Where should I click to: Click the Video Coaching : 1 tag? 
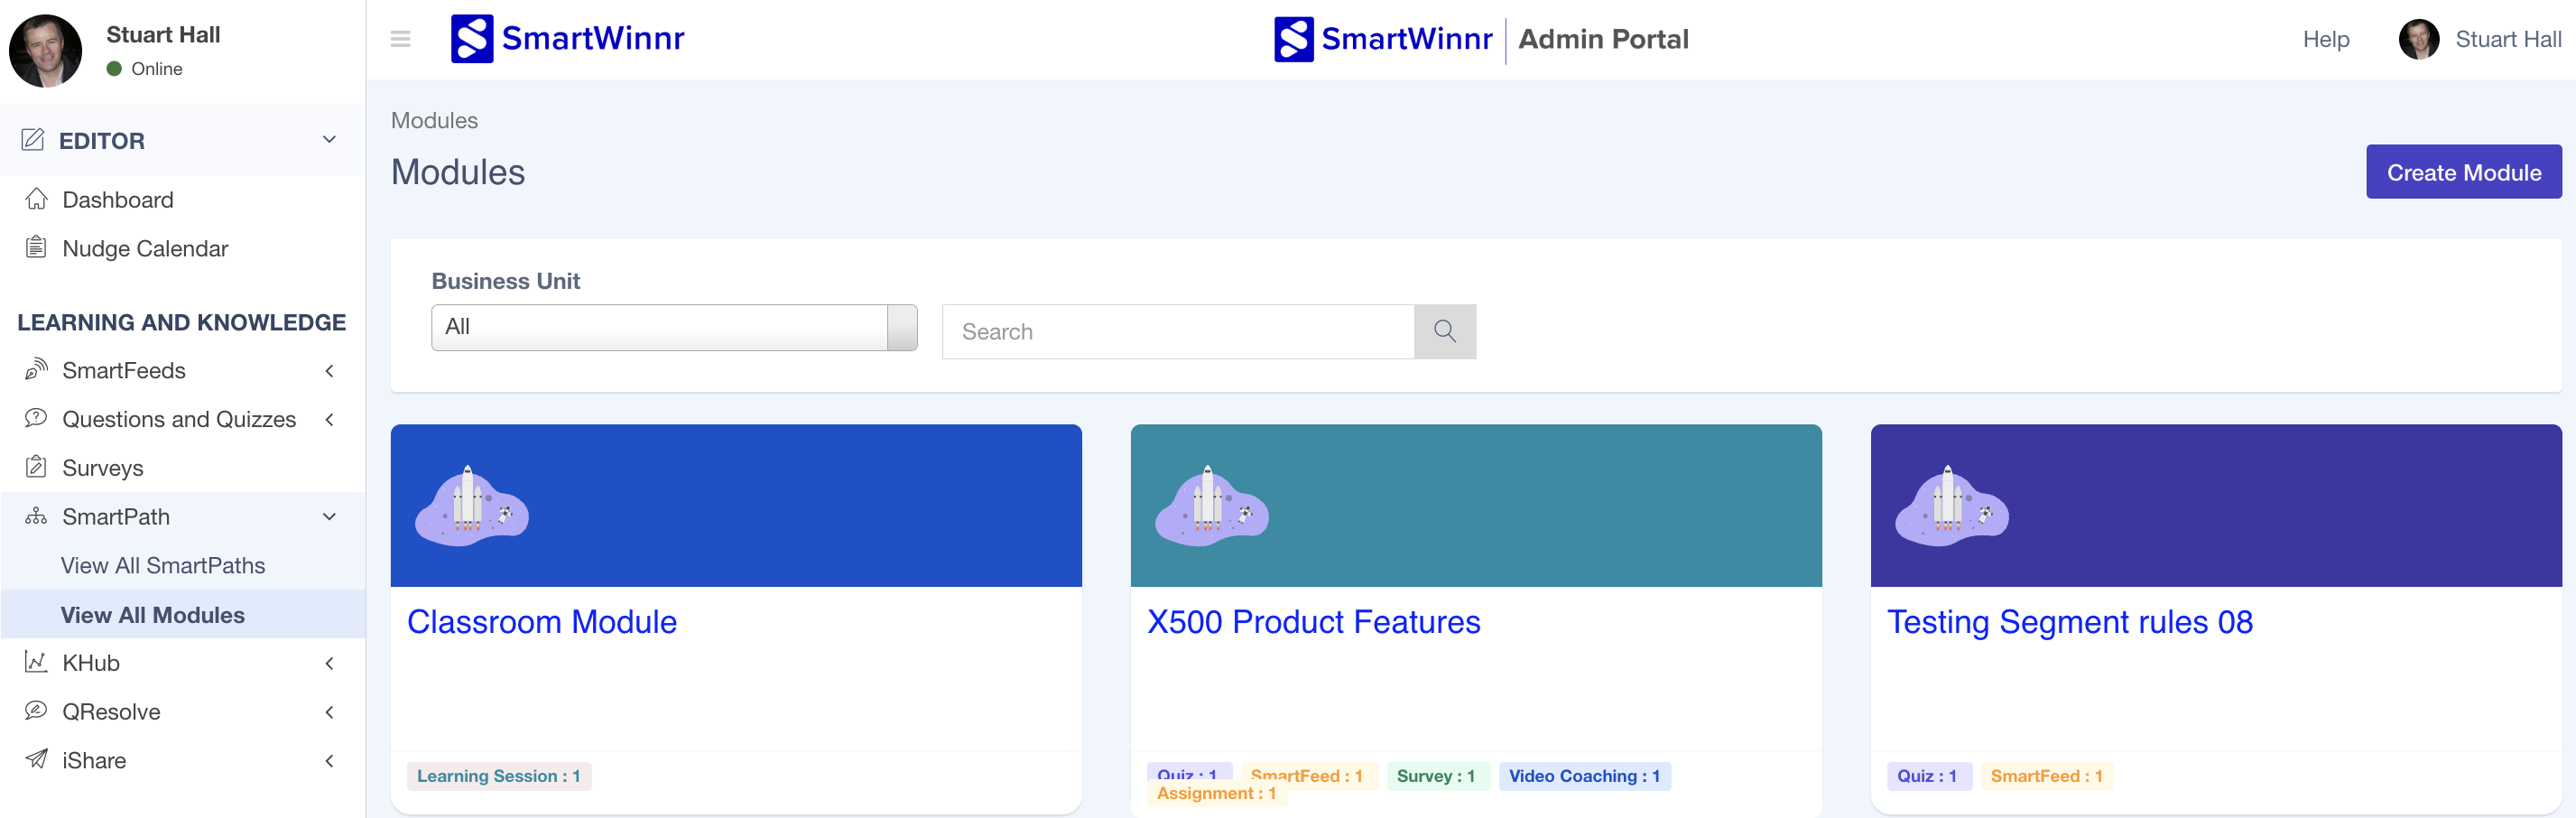click(x=1584, y=776)
